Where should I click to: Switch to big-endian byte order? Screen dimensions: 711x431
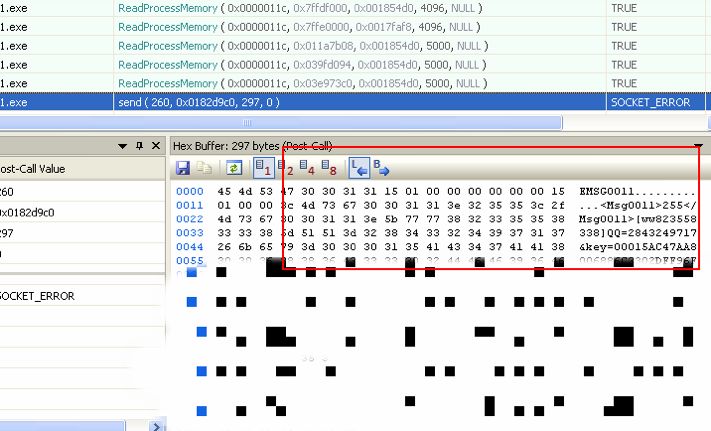(381, 168)
